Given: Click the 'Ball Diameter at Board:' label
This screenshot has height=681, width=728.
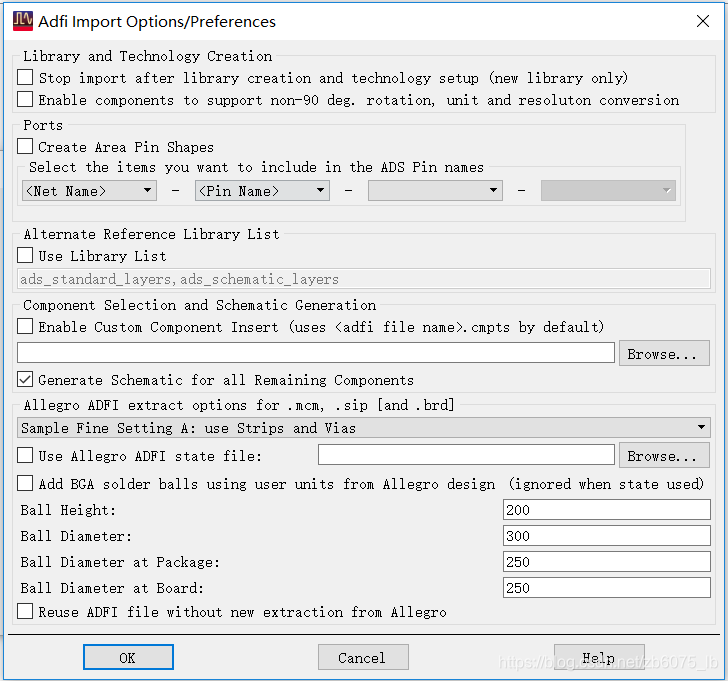Looking at the screenshot, I should (112, 588).
